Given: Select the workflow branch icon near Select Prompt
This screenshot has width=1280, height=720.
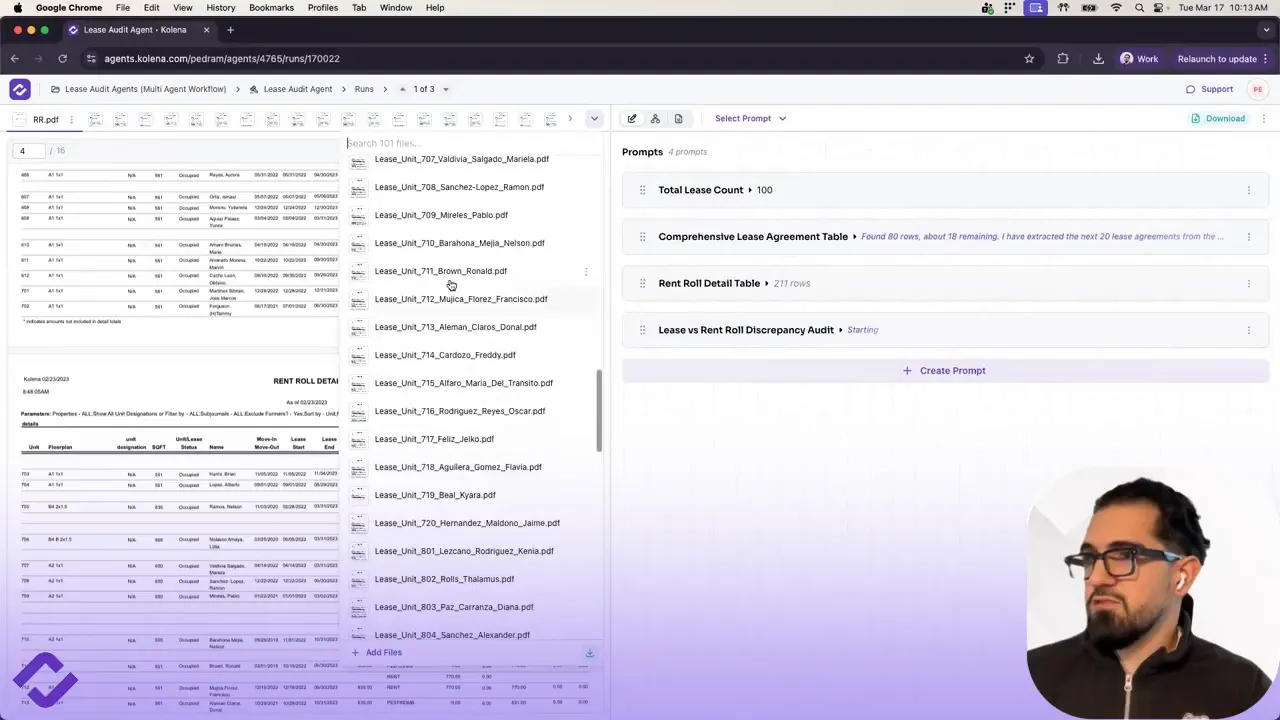Looking at the screenshot, I should click(655, 118).
